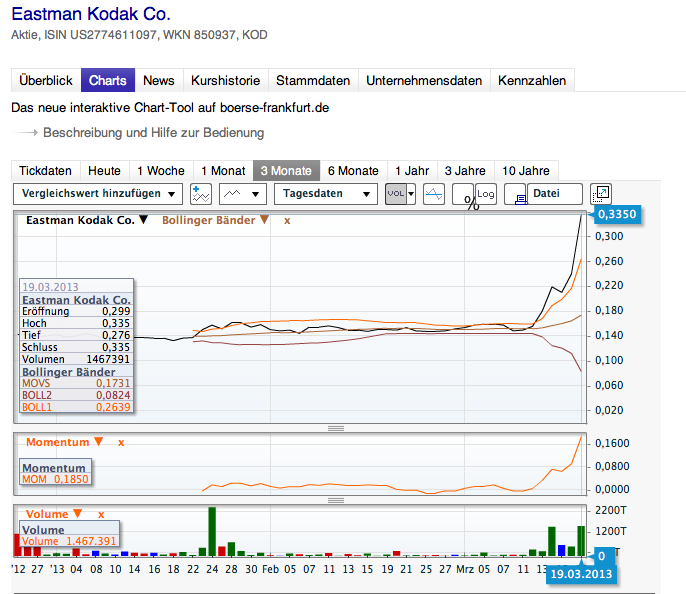The image size is (686, 594).
Task: Click the average line icon
Action: point(434,194)
